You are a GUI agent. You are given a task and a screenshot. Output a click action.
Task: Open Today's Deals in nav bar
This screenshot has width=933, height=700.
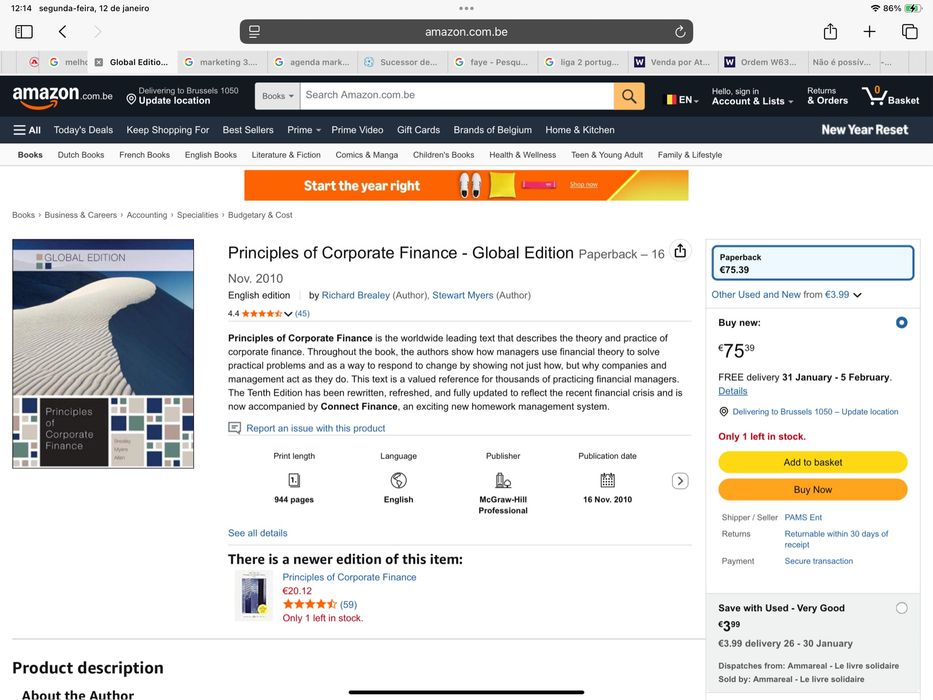pyautogui.click(x=83, y=130)
